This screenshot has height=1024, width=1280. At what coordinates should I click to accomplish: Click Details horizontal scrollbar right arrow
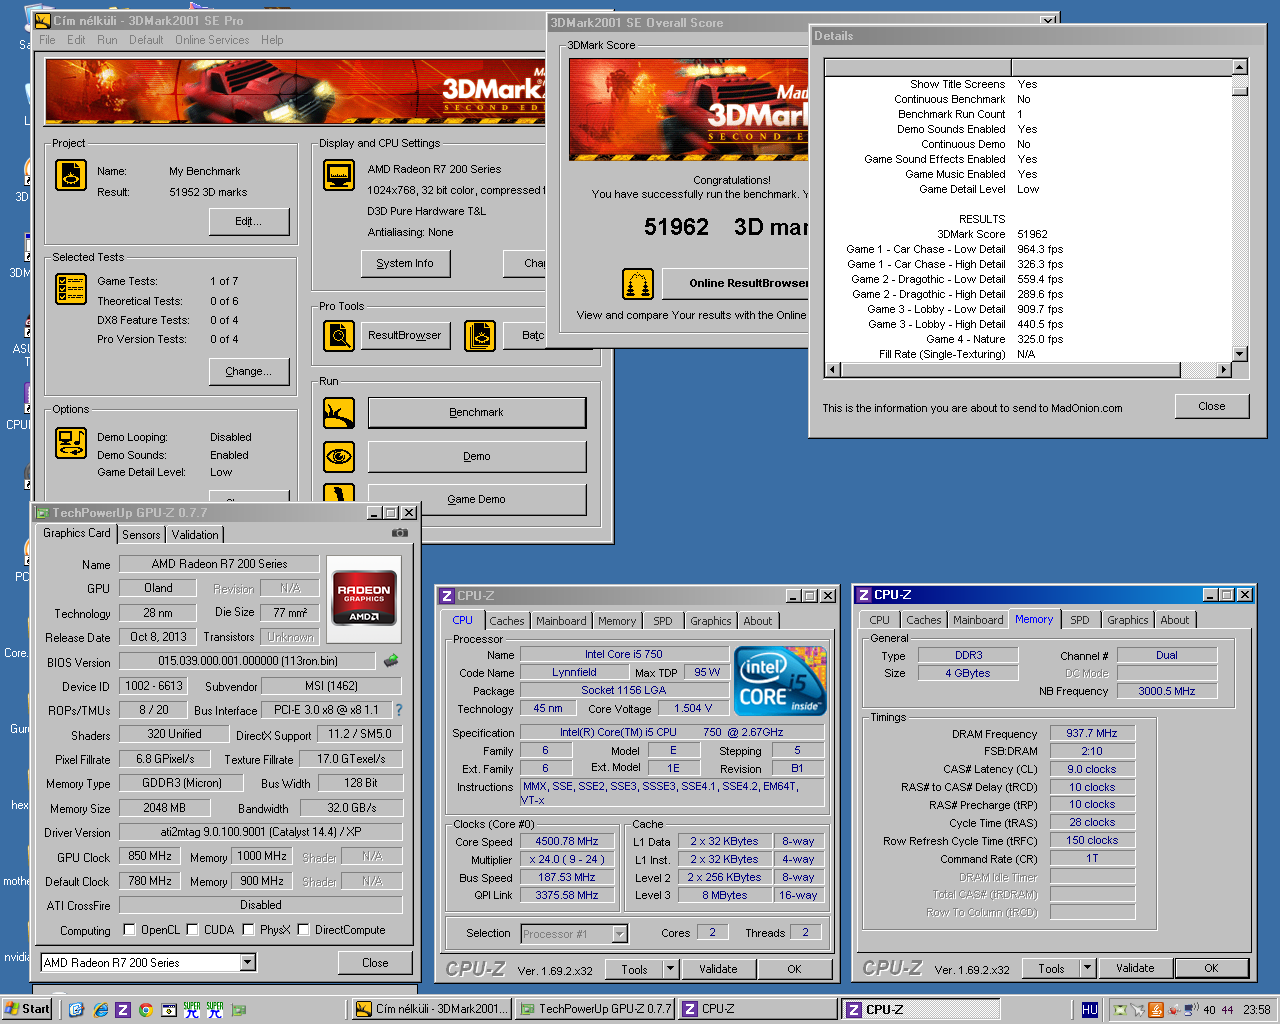click(1223, 370)
